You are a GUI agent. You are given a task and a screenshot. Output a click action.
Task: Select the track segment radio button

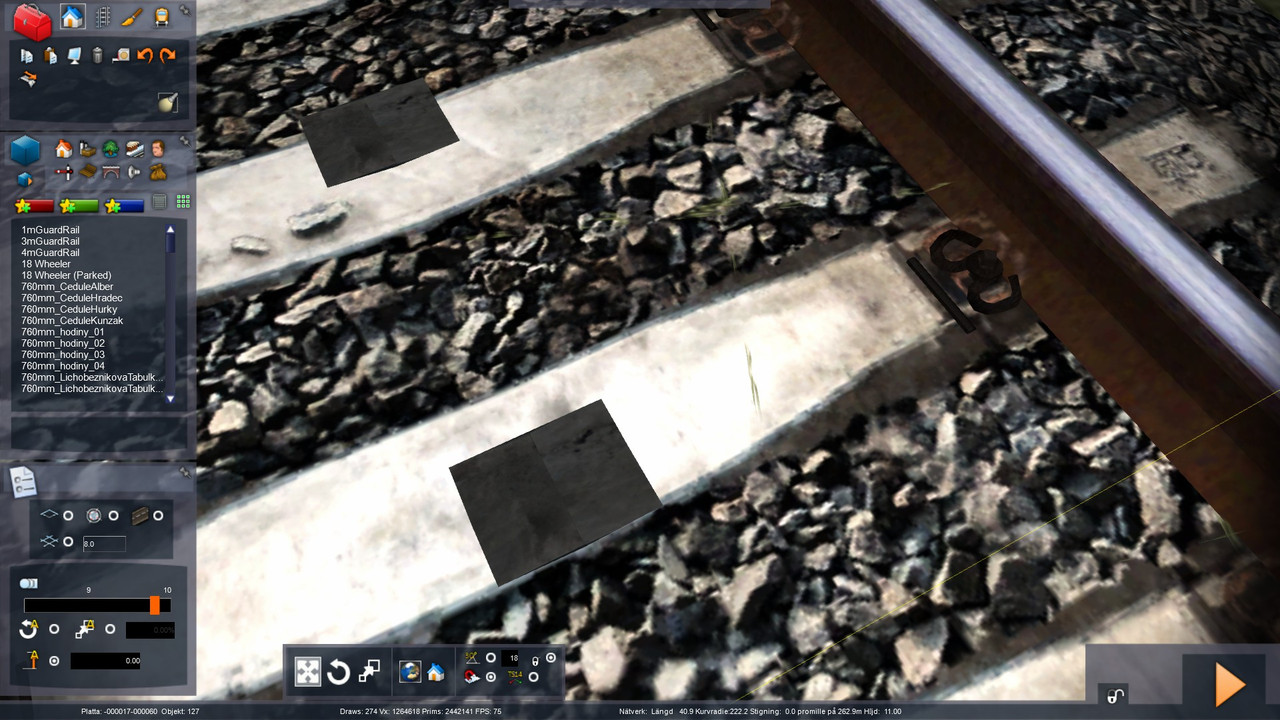point(158,516)
